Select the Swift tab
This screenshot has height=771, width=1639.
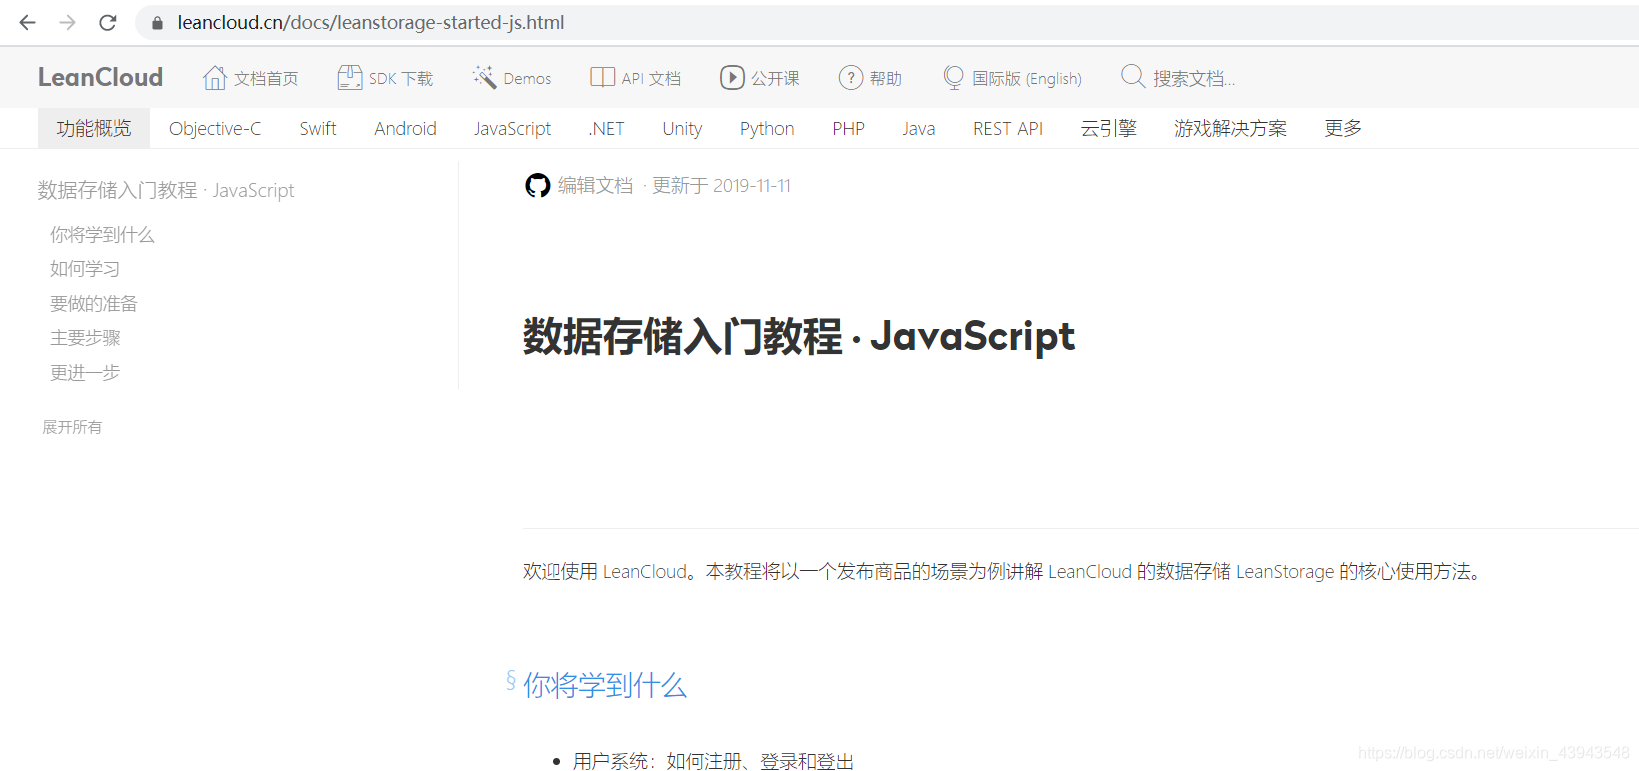[318, 128]
